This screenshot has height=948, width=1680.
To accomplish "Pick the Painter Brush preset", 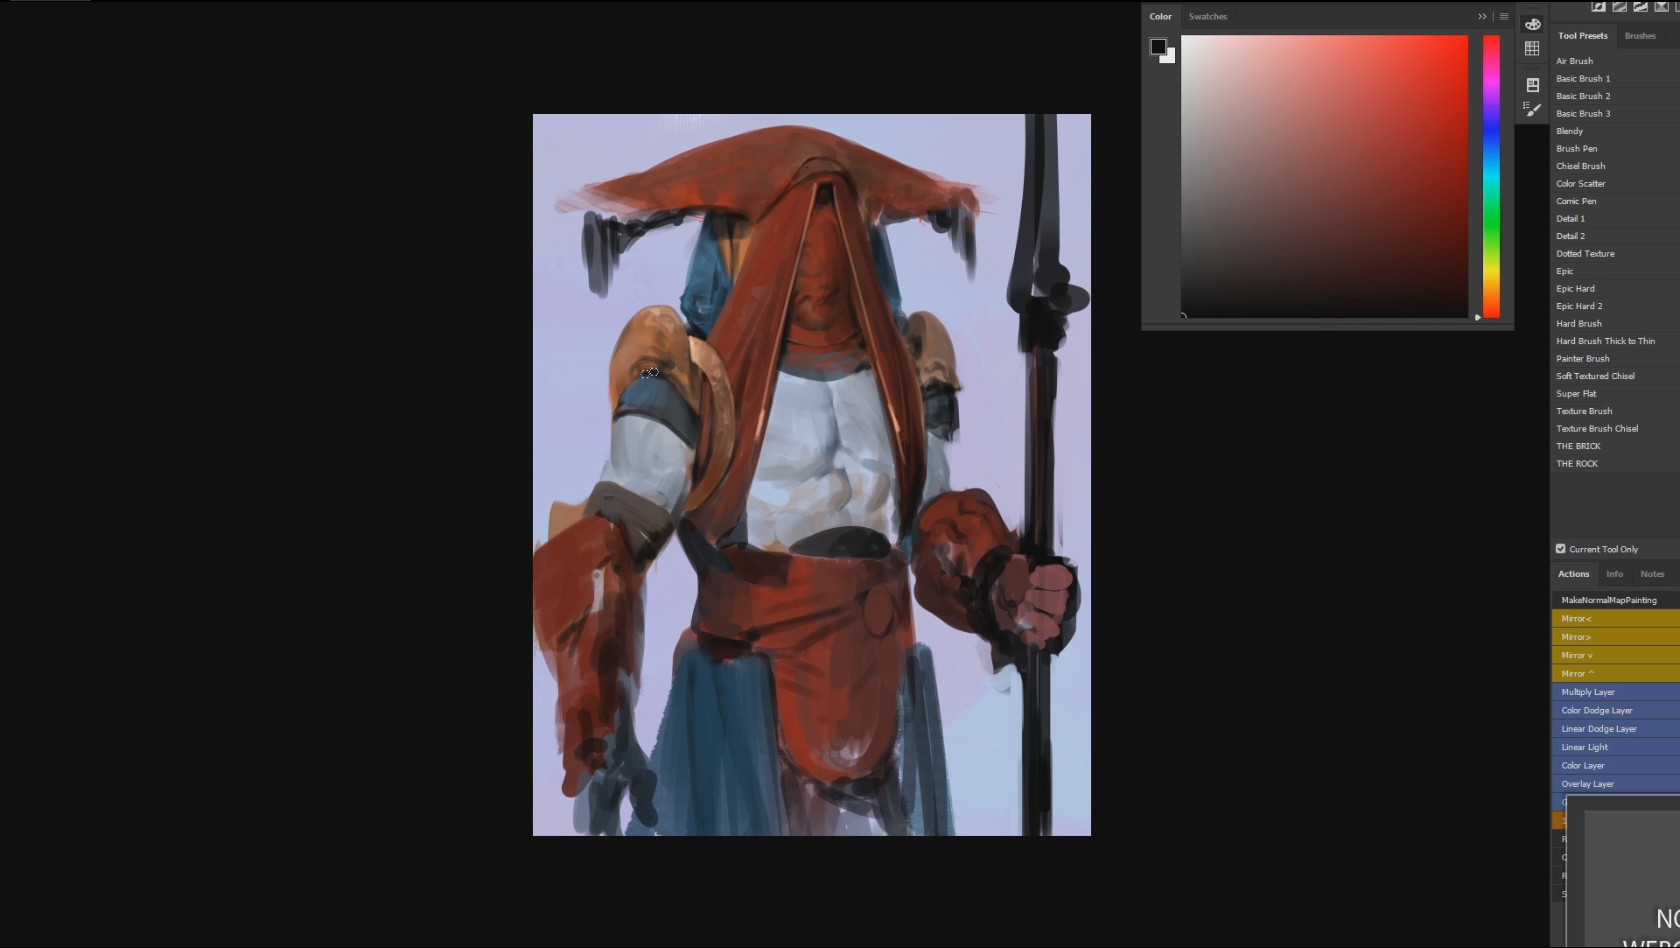I will click(1616, 359).
